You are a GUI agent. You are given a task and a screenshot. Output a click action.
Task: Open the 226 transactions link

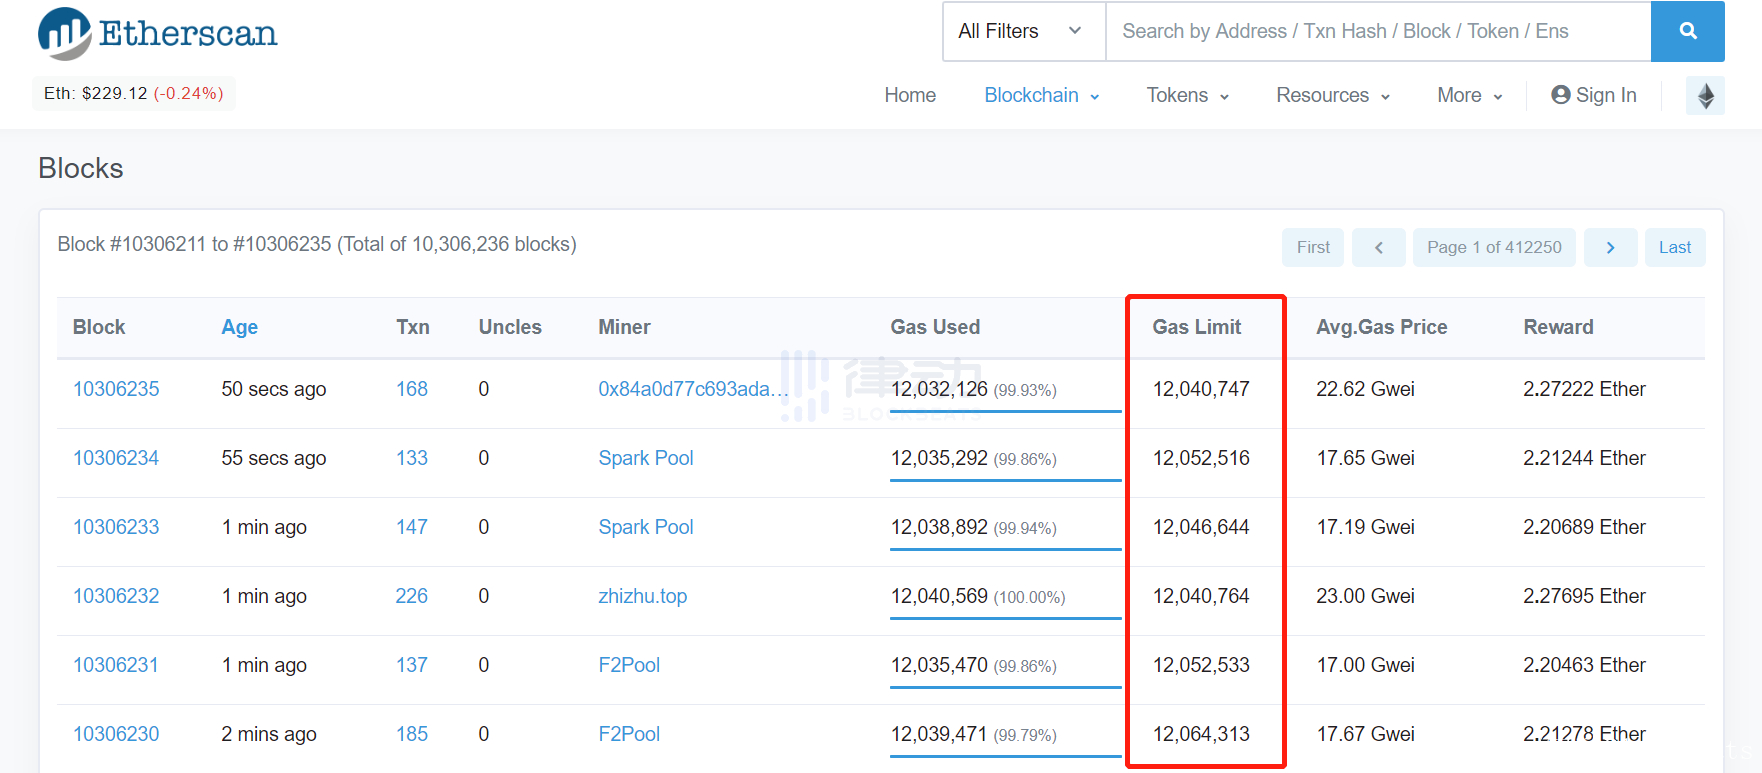point(412,596)
